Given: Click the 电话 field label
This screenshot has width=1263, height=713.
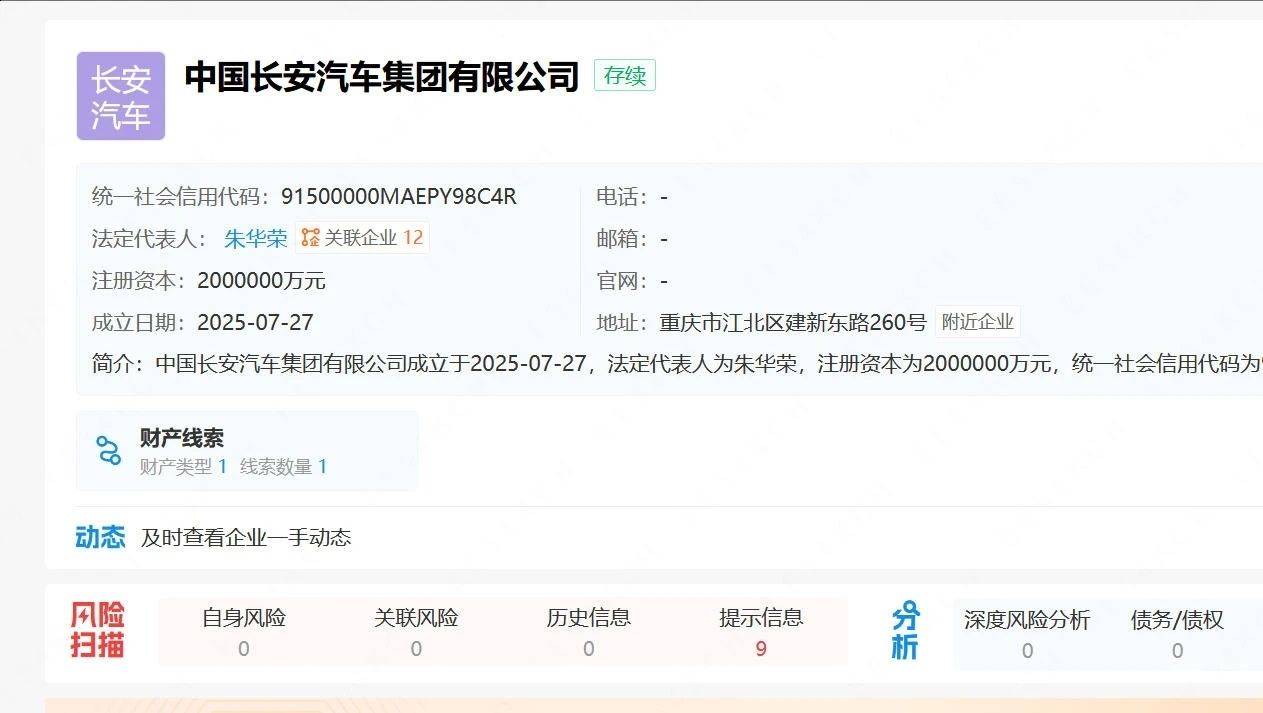Looking at the screenshot, I should coord(622,197).
